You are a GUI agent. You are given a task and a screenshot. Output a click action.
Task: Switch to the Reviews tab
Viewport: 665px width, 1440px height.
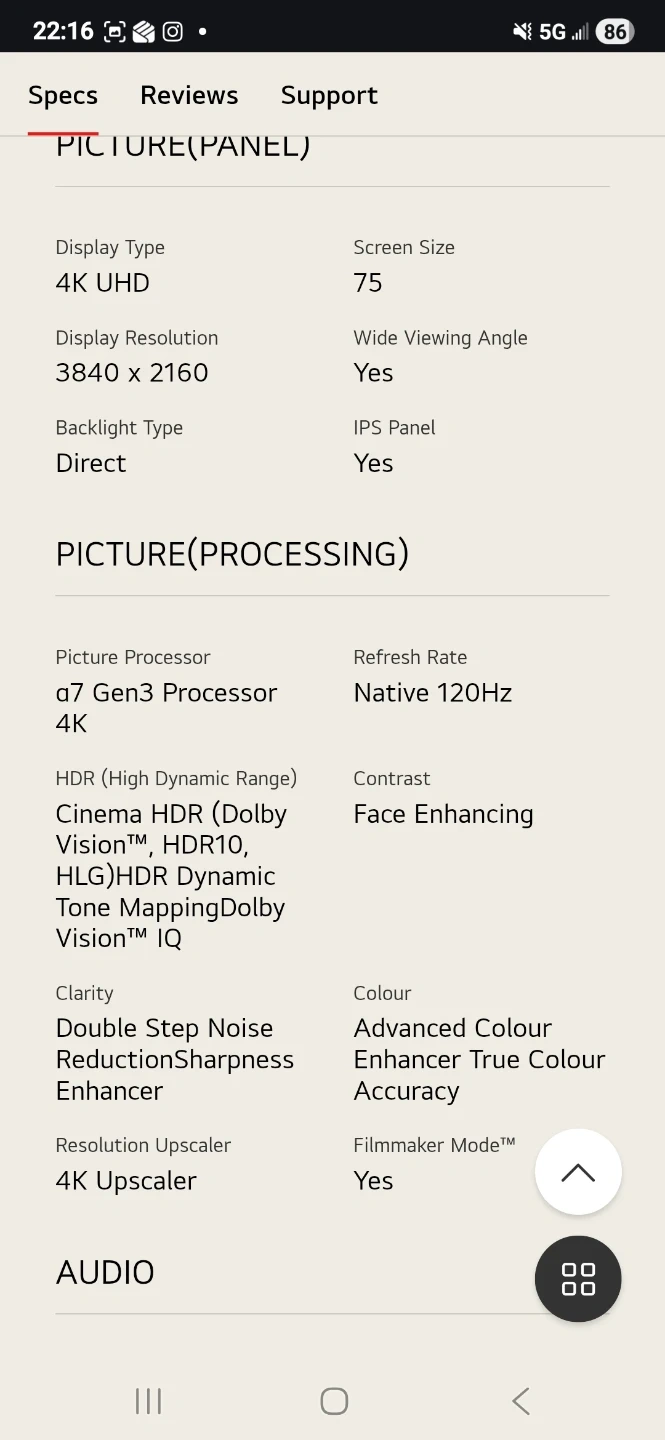[189, 96]
